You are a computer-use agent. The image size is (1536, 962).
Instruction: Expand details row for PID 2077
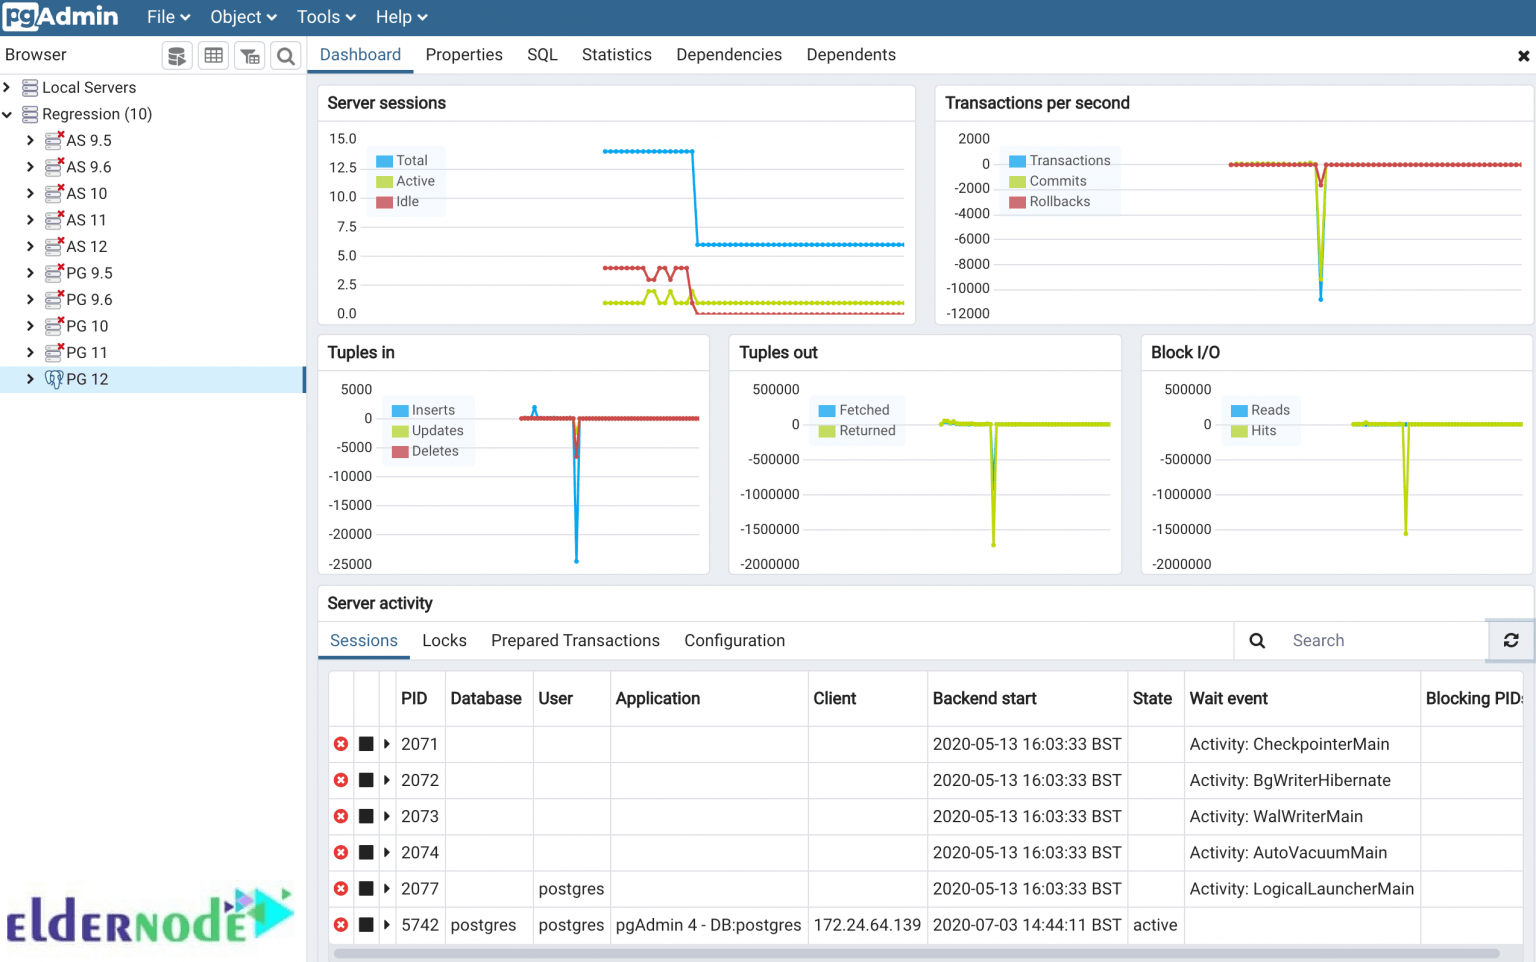(x=387, y=889)
